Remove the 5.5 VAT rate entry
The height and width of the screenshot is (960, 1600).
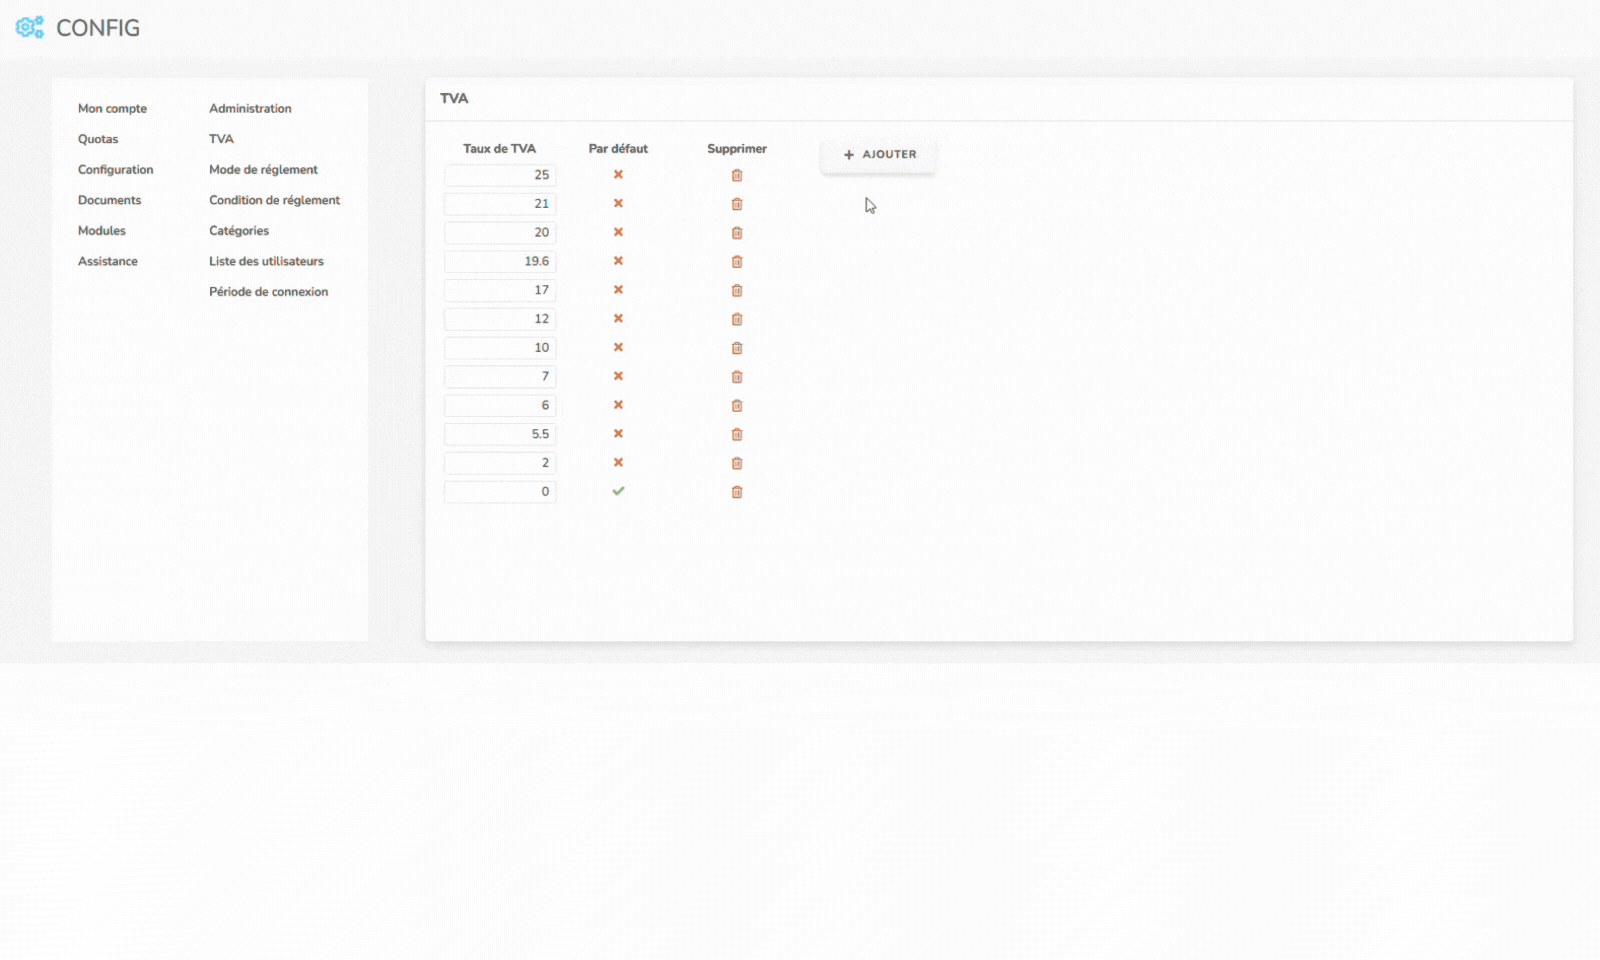(x=737, y=434)
